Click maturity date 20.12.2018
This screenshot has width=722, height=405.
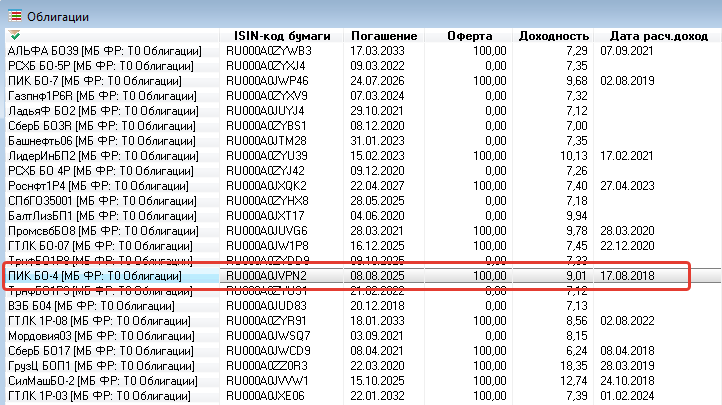click(x=377, y=306)
